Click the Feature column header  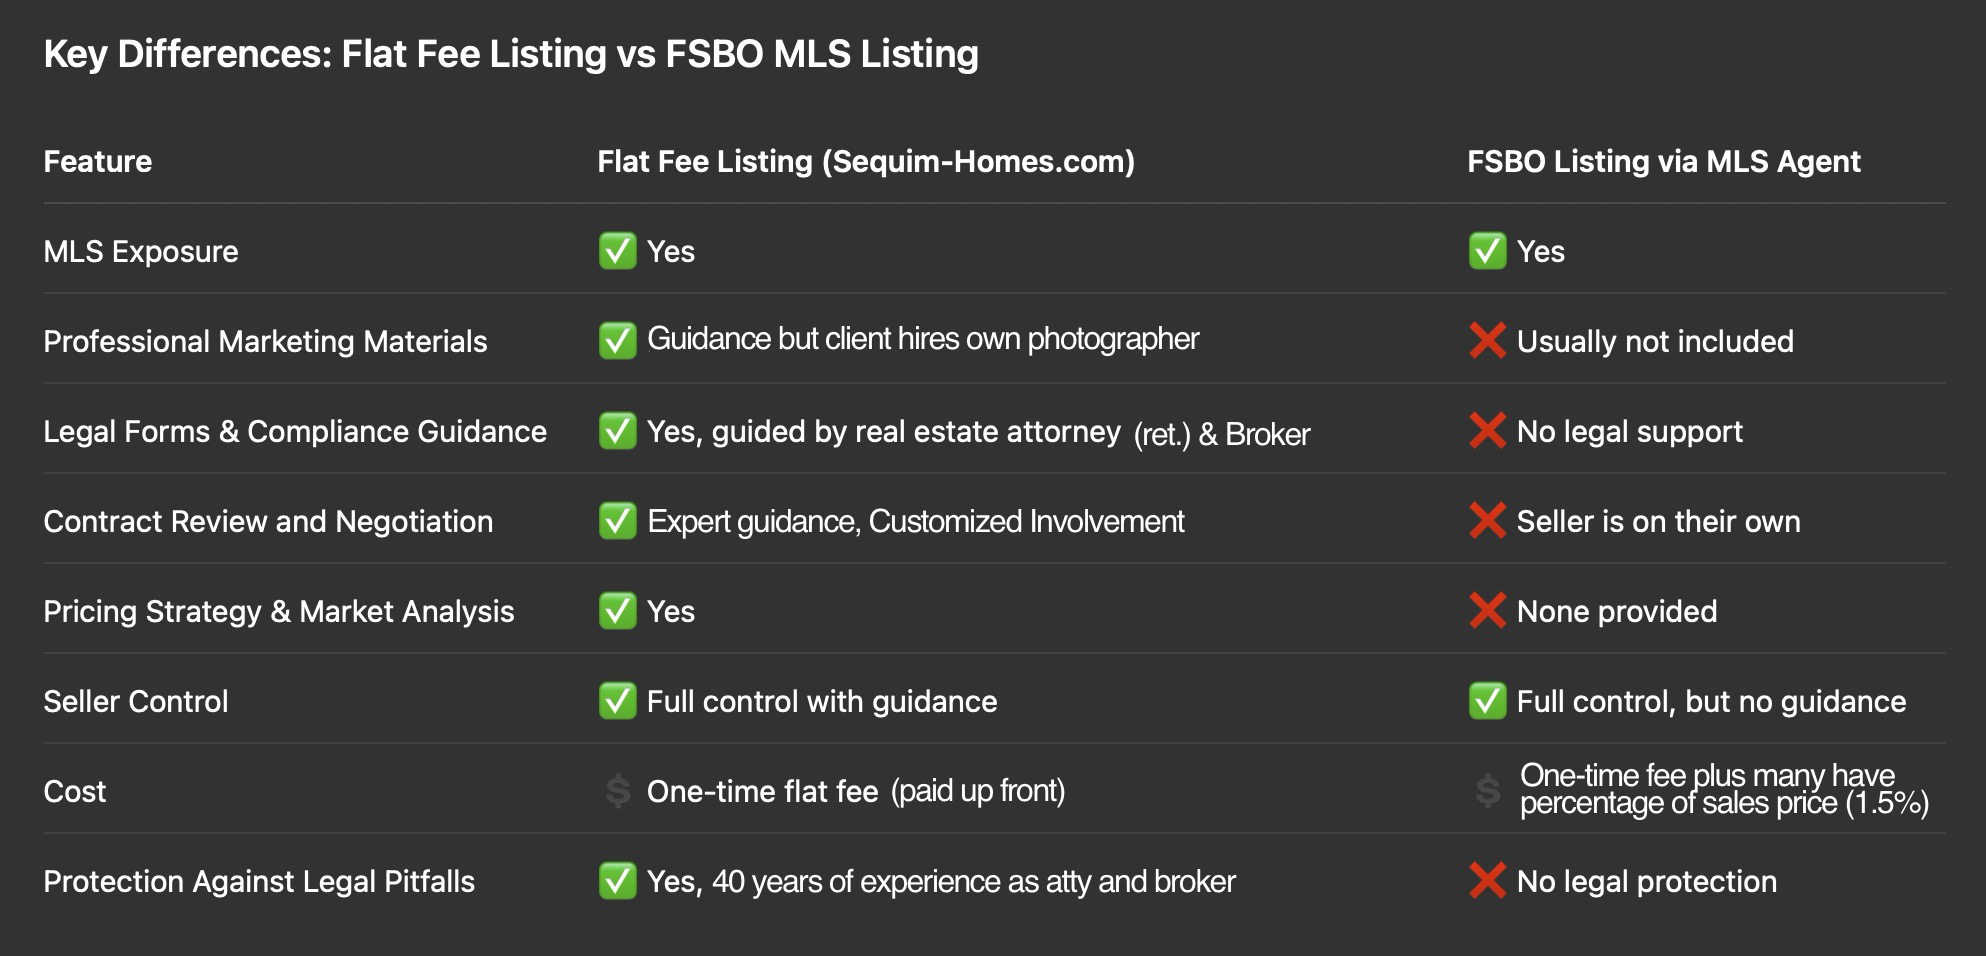[98, 161]
